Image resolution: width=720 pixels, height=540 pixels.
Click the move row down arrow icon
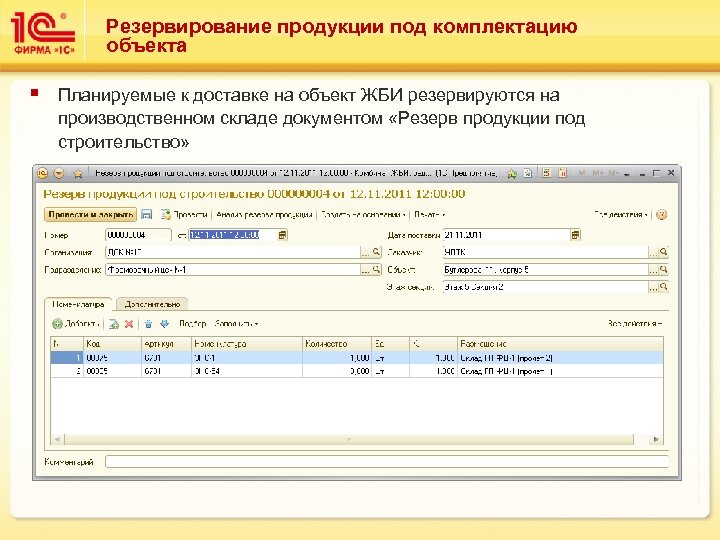tap(164, 324)
